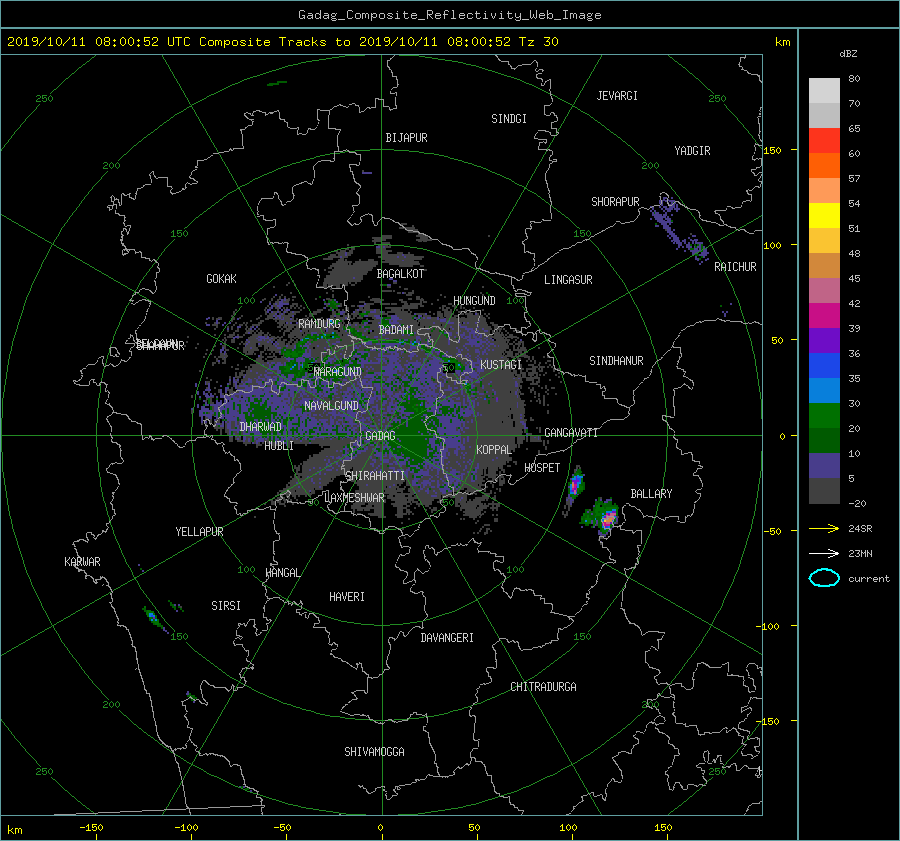Click the GADAG radar center label
This screenshot has height=841, width=900.
pos(380,436)
